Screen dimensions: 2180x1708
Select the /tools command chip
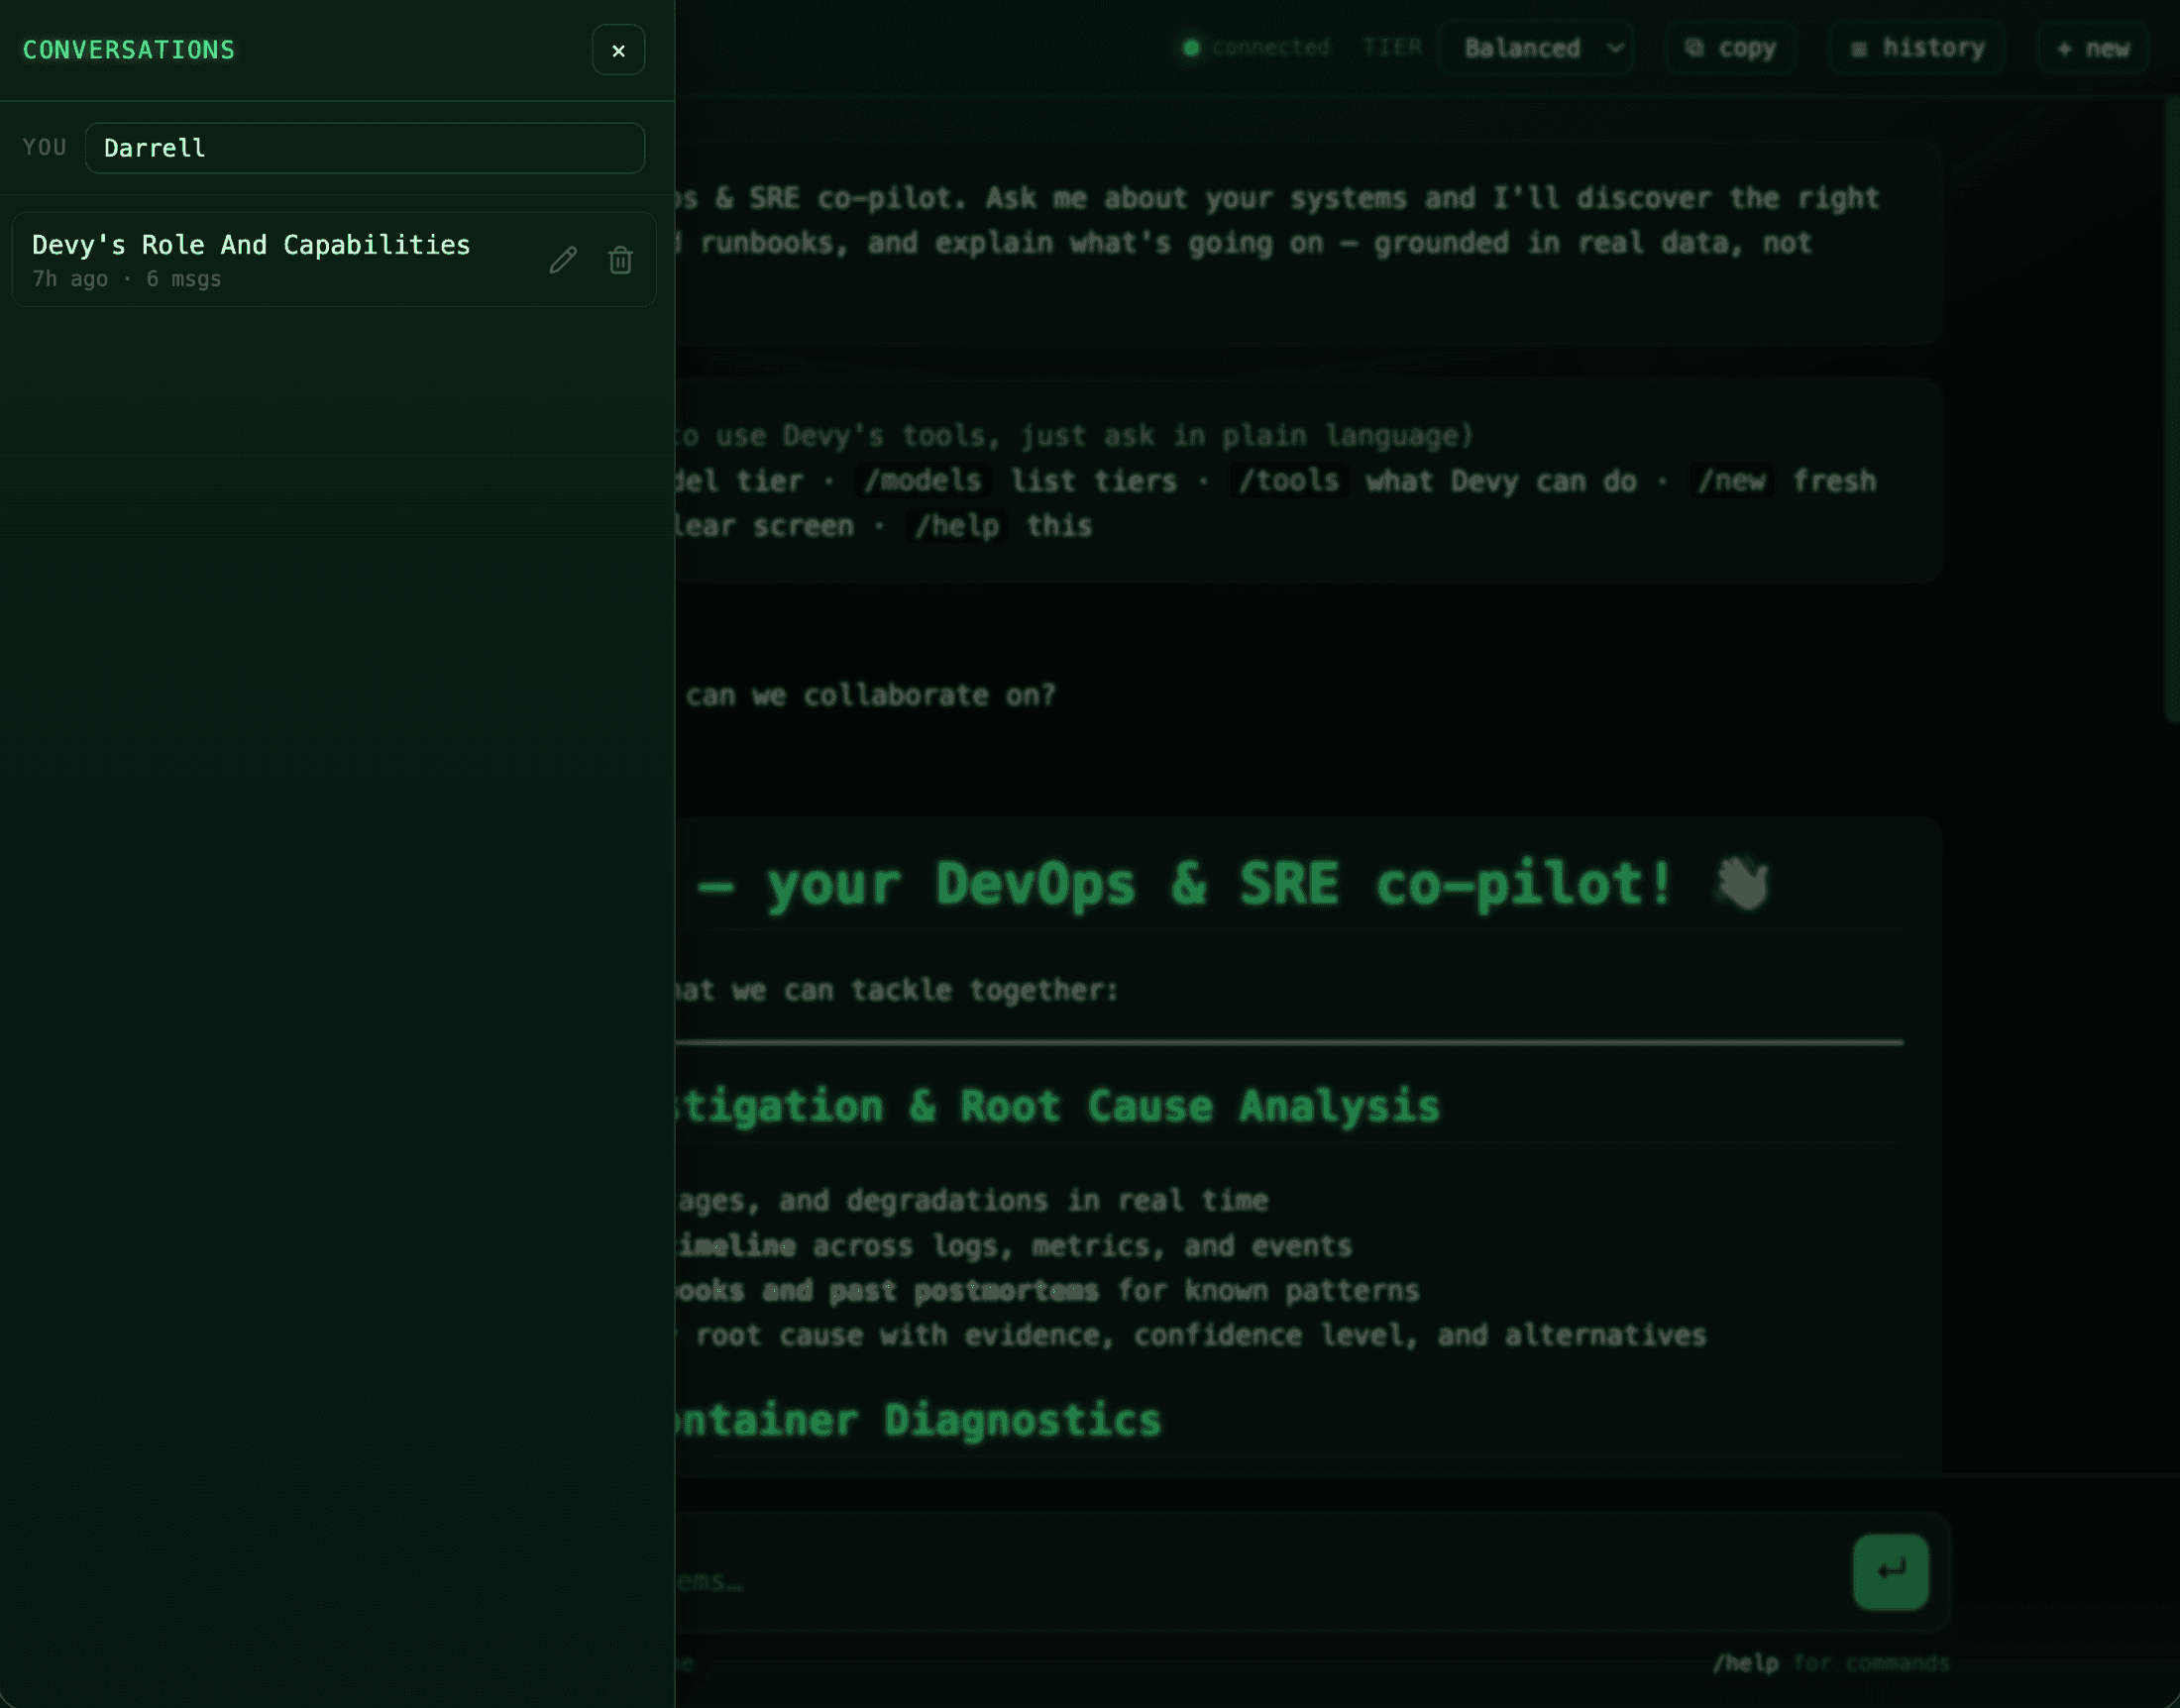point(1288,481)
